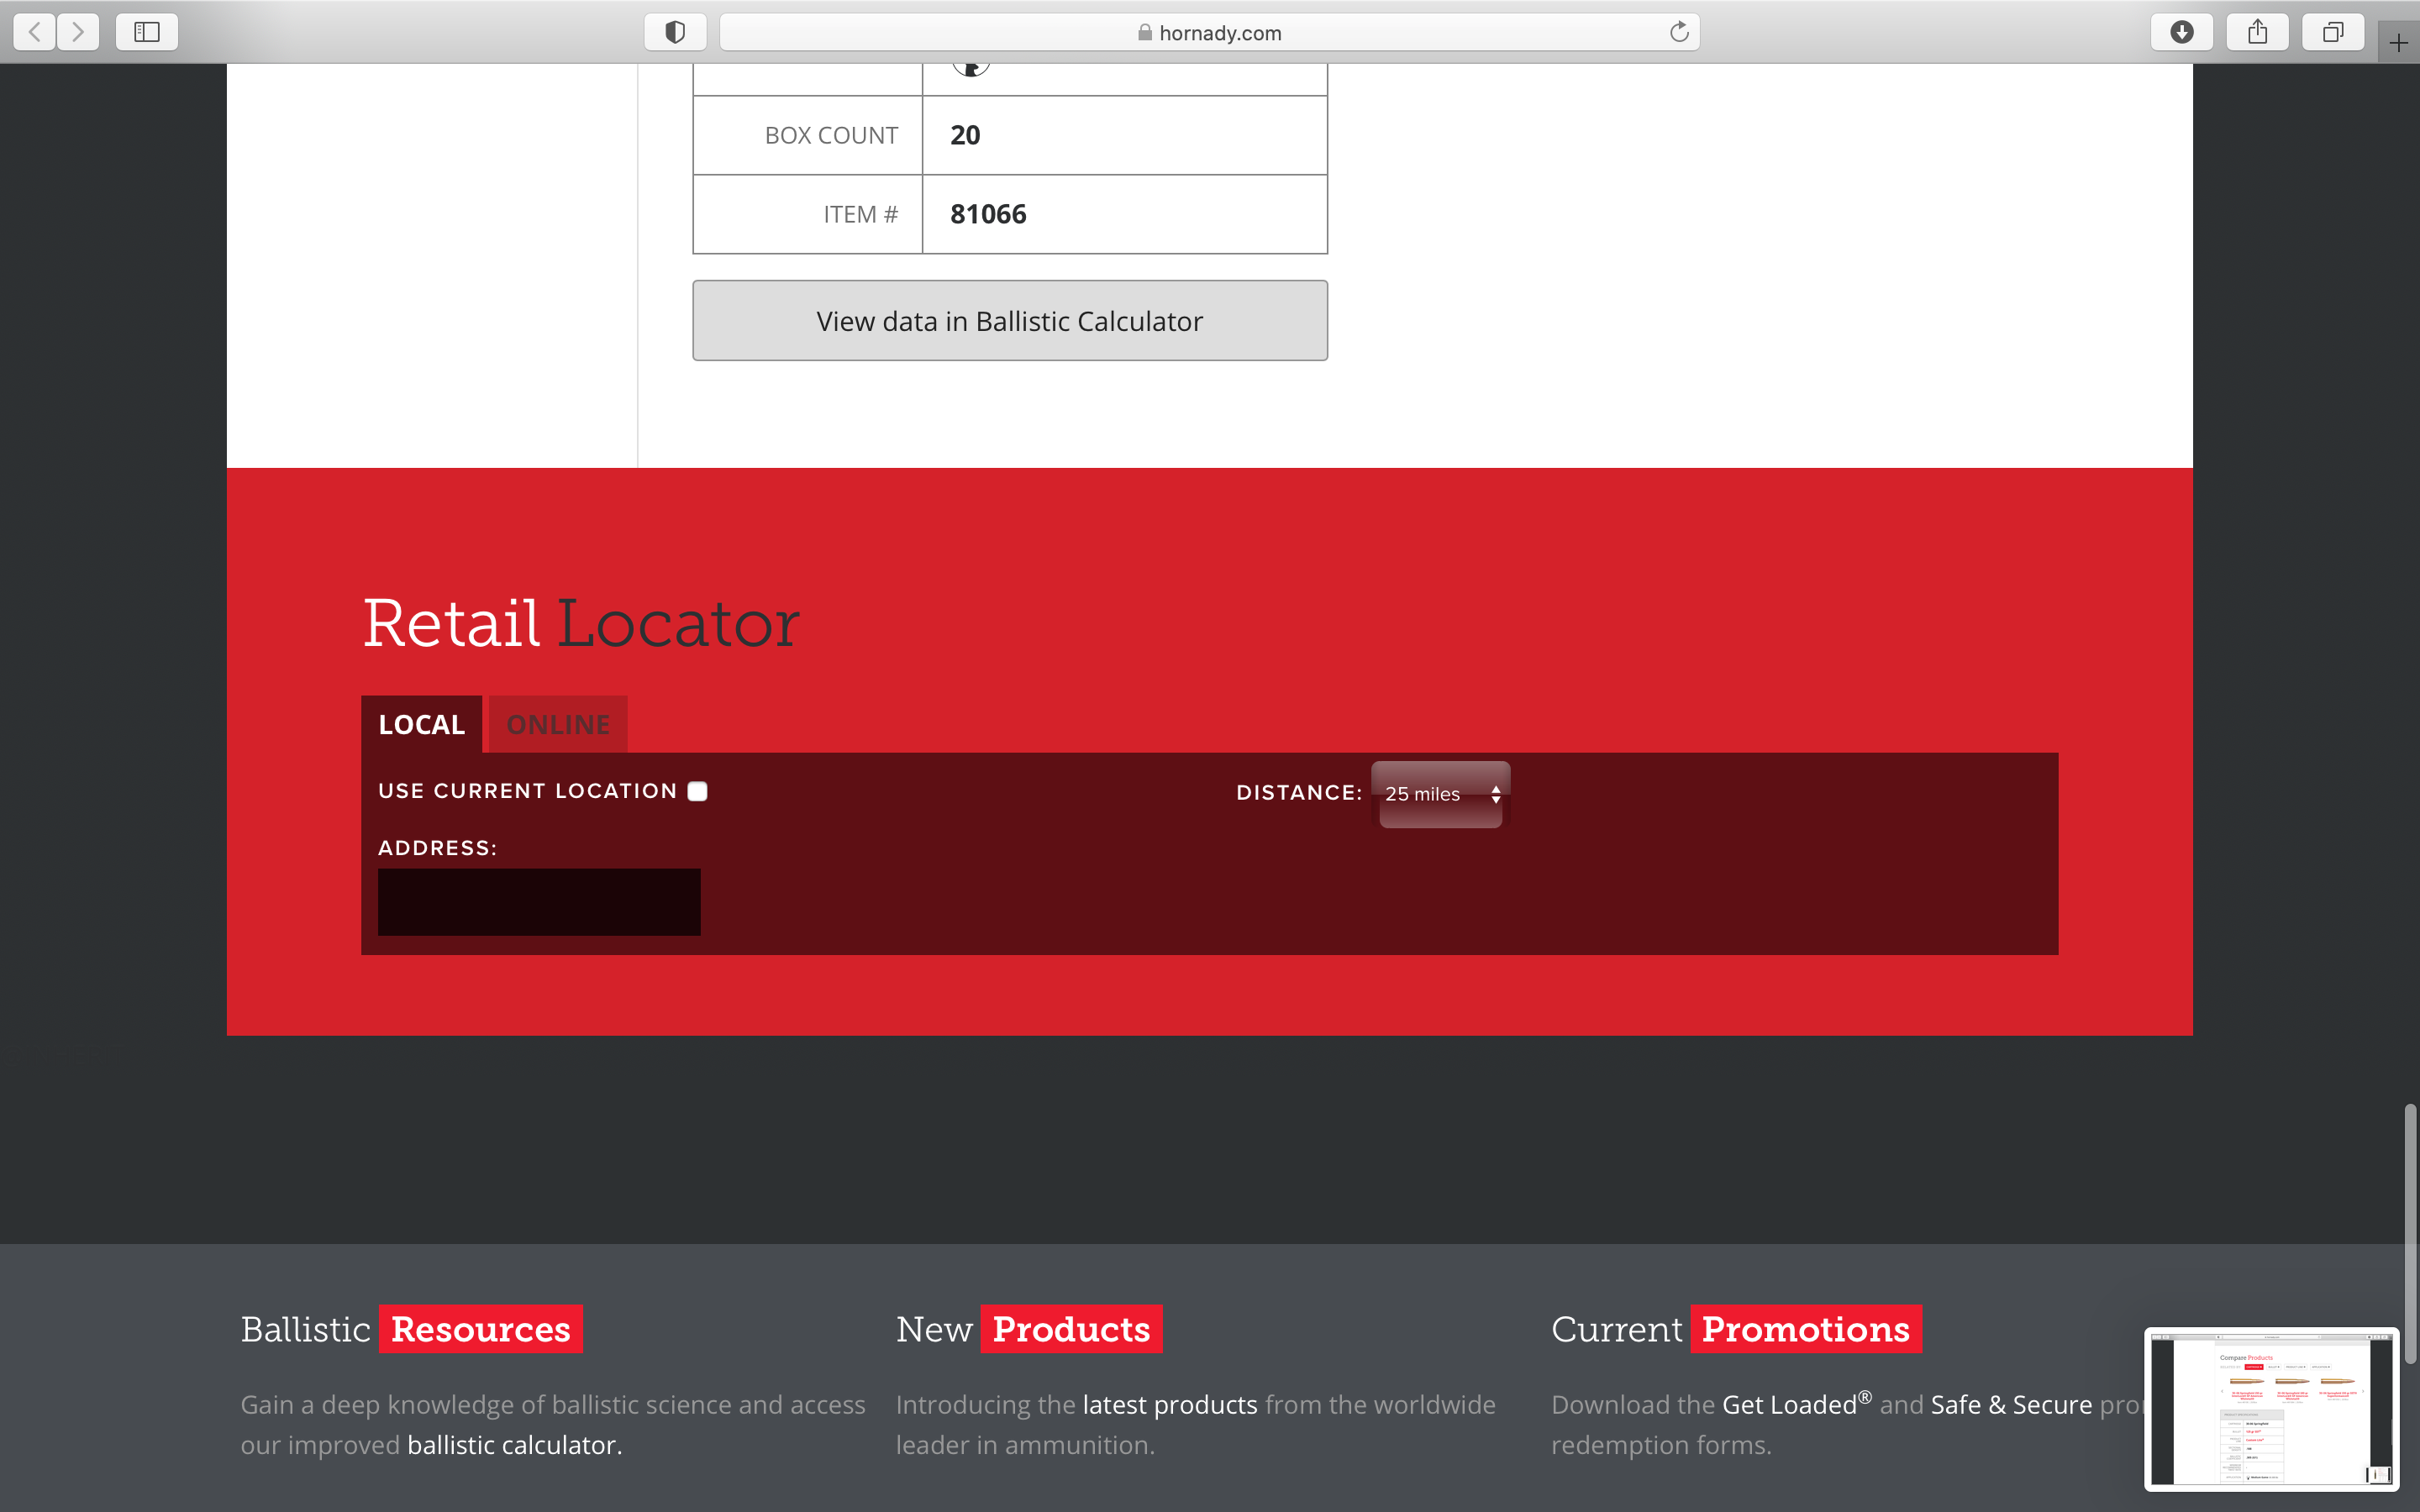The width and height of the screenshot is (2420, 1512).
Task: Click the Address input field
Action: tap(539, 902)
